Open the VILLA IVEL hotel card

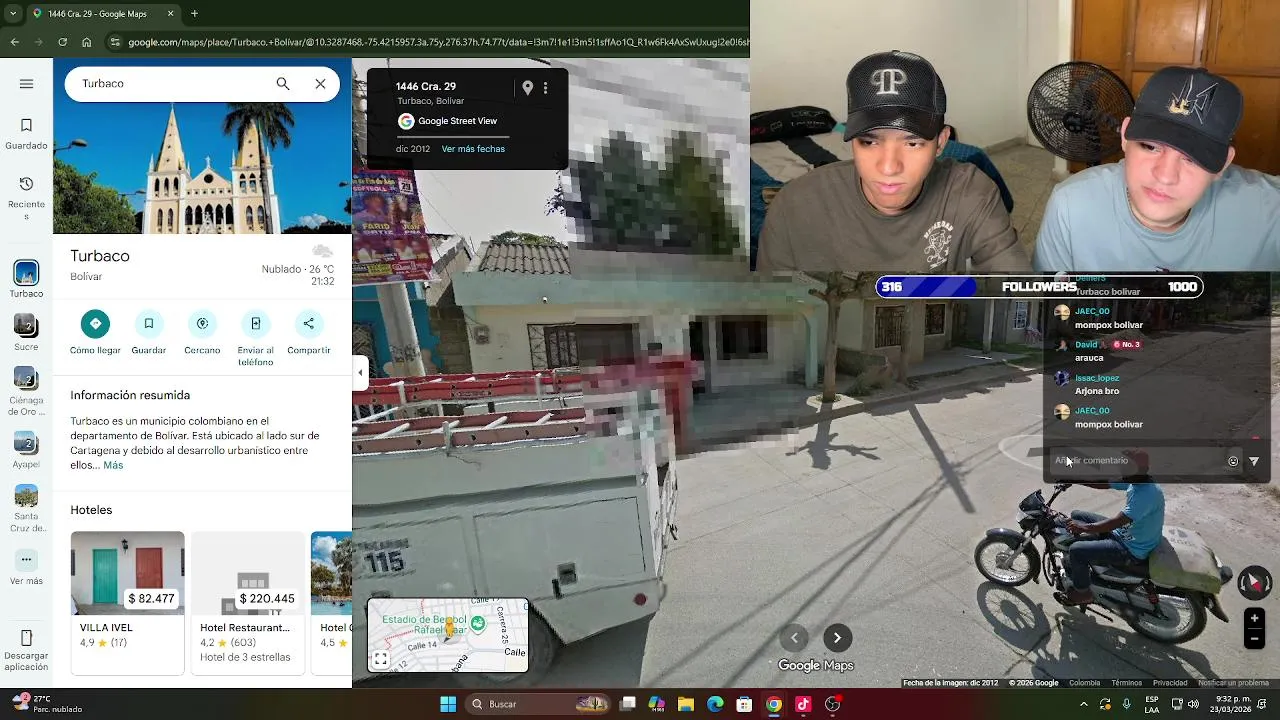coord(127,602)
